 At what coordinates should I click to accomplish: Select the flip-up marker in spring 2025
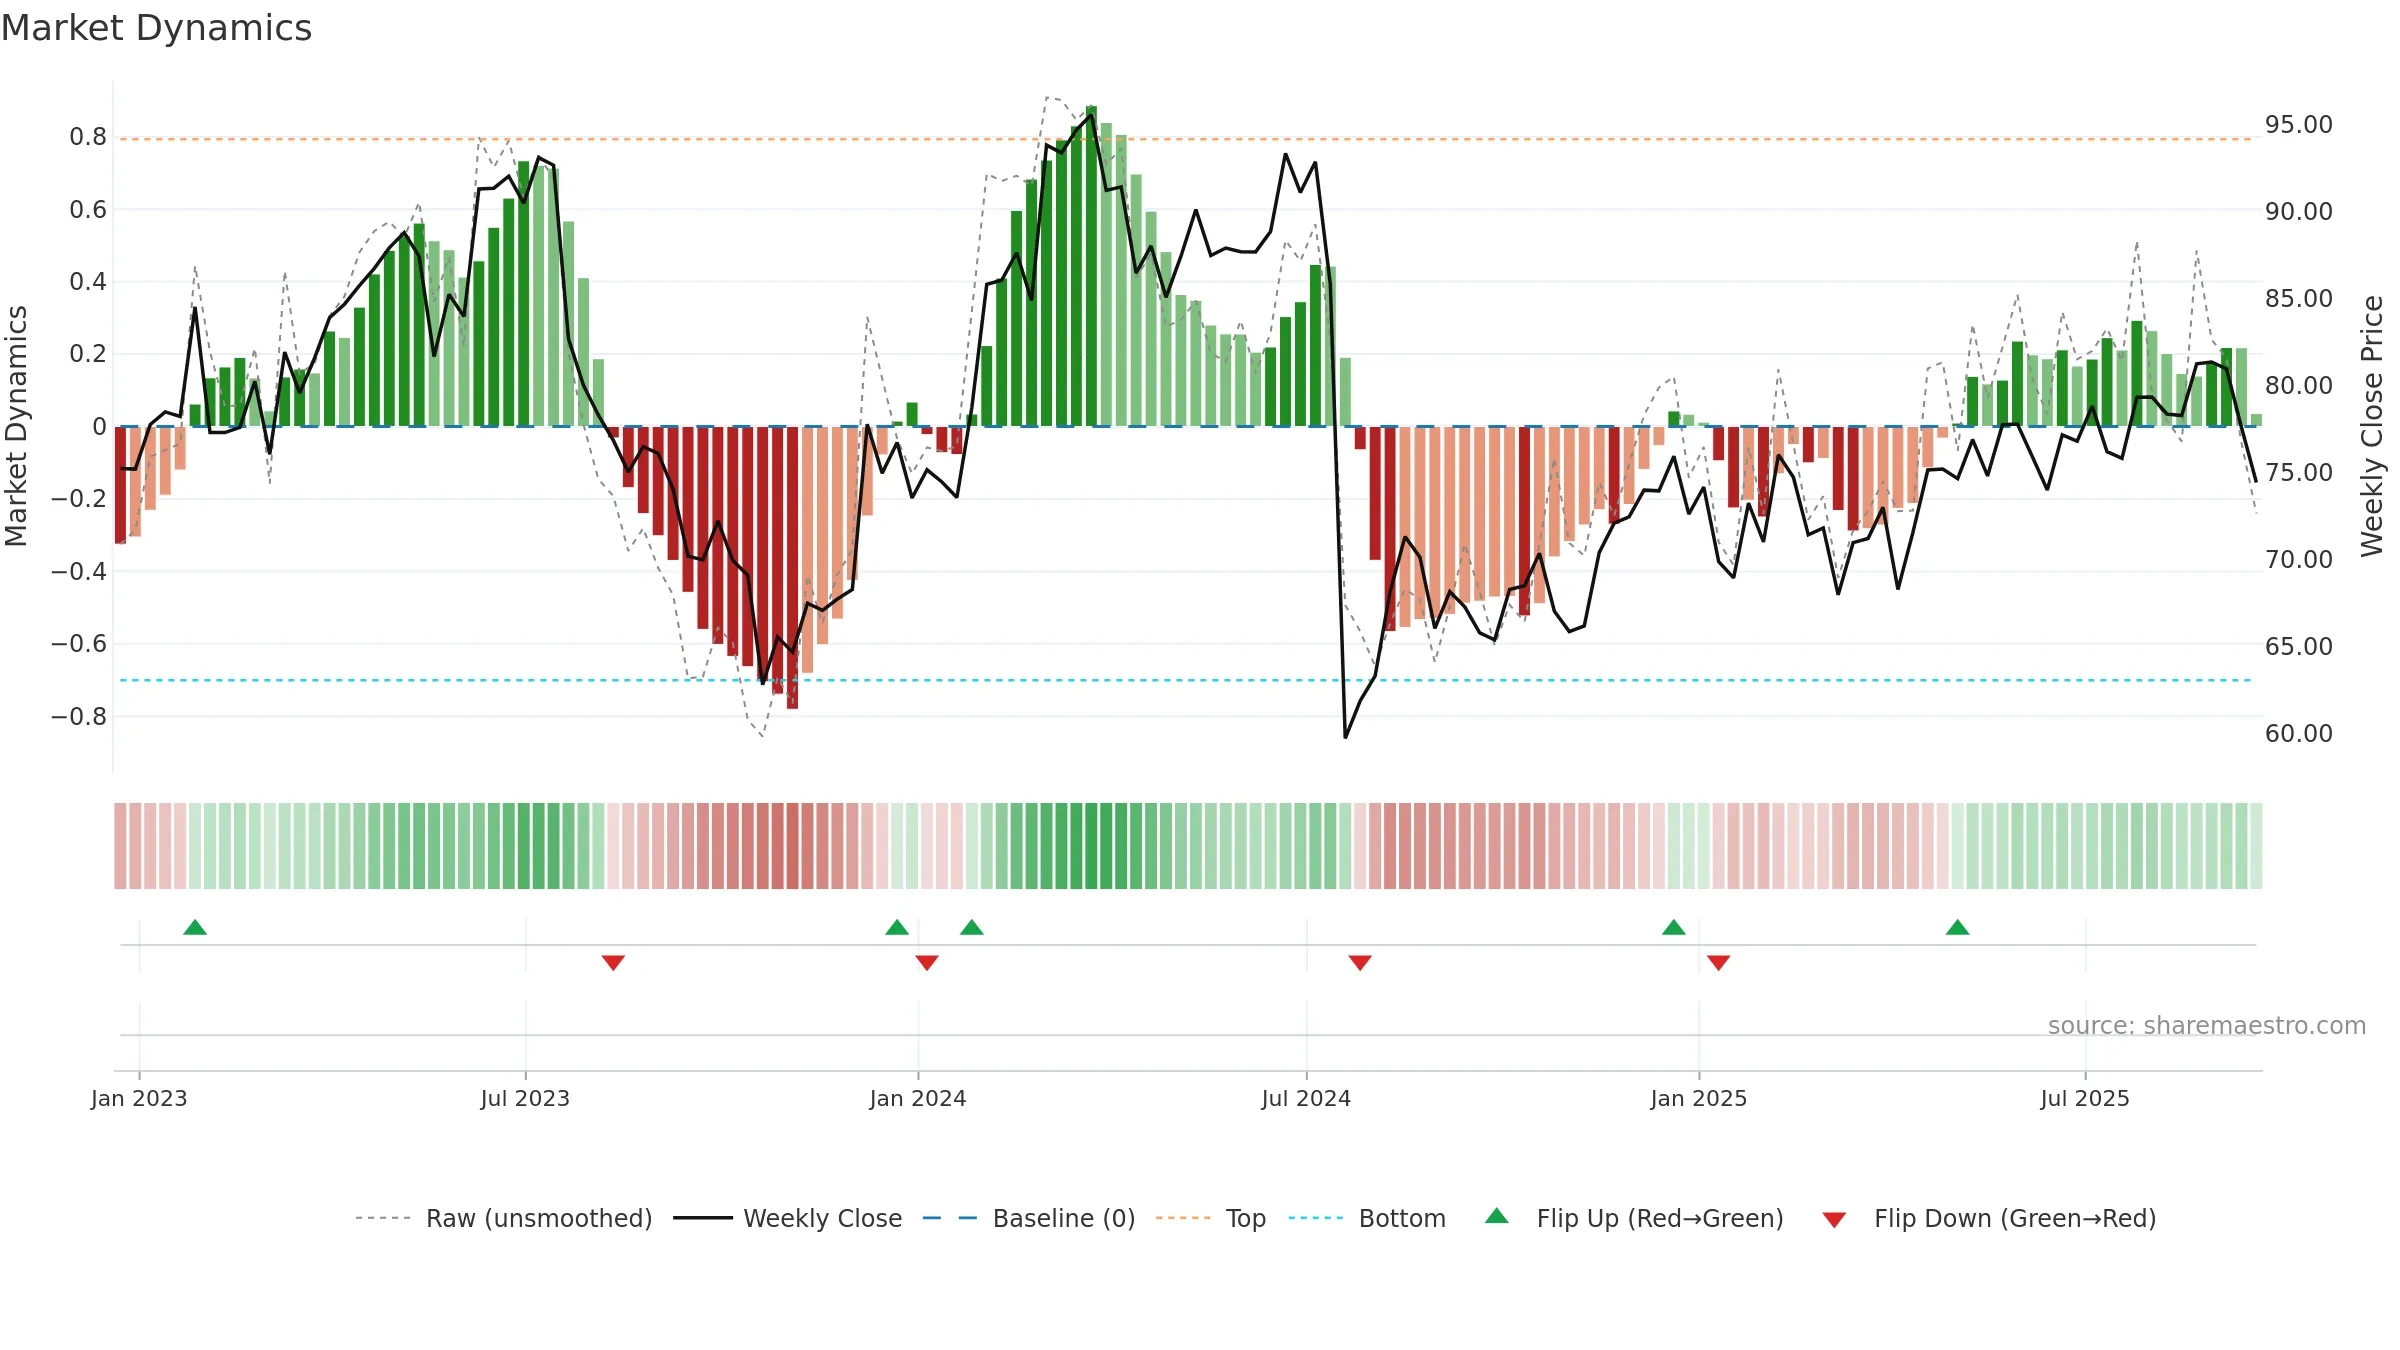click(x=1958, y=927)
